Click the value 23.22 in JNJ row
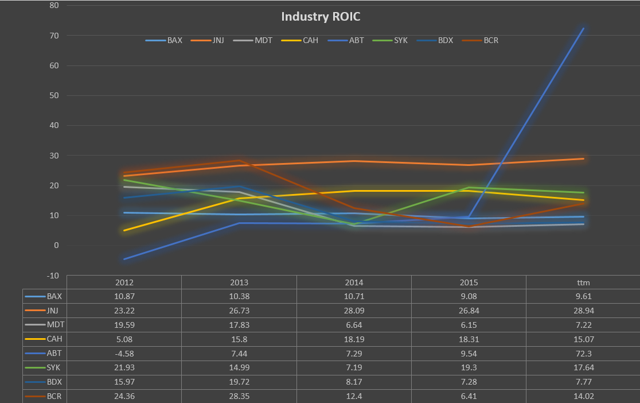The image size is (640, 403). 124,311
